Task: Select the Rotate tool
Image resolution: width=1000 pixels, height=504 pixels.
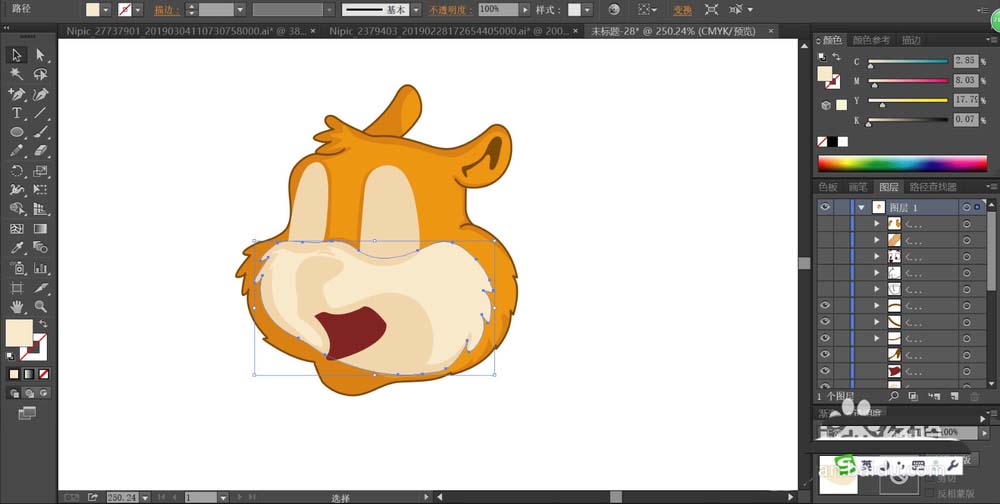Action: point(17,170)
